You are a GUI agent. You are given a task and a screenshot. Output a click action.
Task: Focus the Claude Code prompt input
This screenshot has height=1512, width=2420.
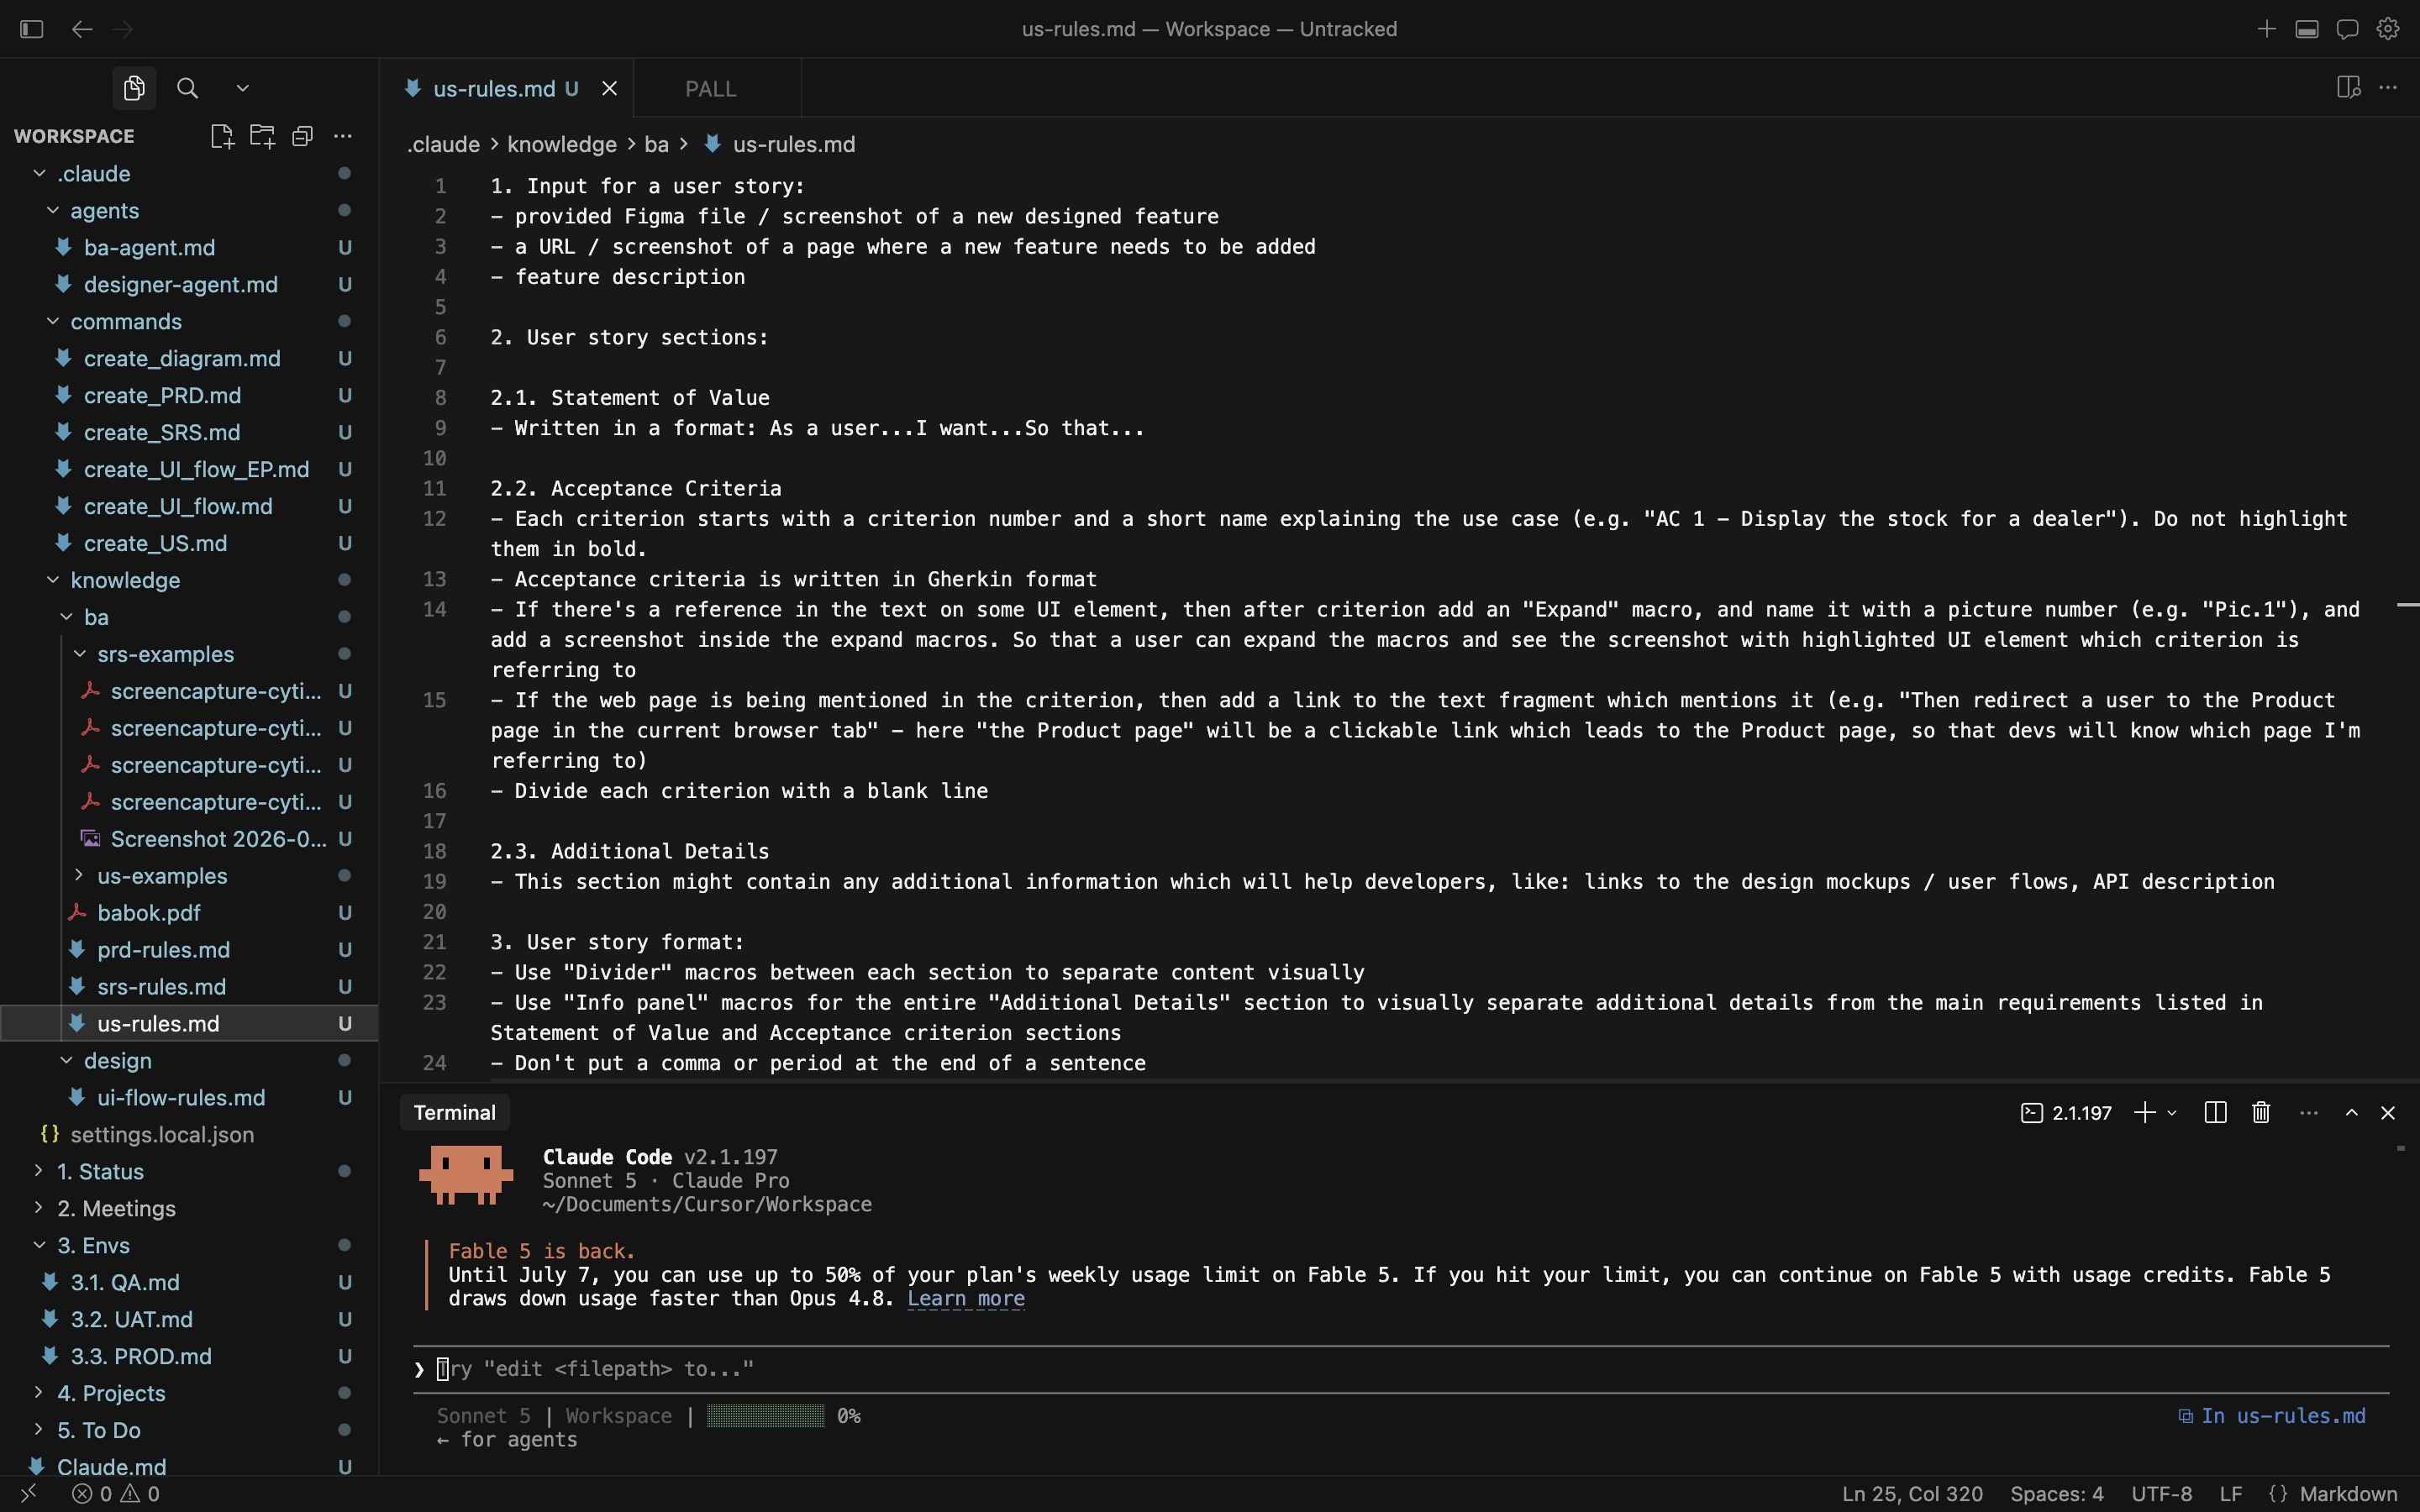tap(1400, 1369)
